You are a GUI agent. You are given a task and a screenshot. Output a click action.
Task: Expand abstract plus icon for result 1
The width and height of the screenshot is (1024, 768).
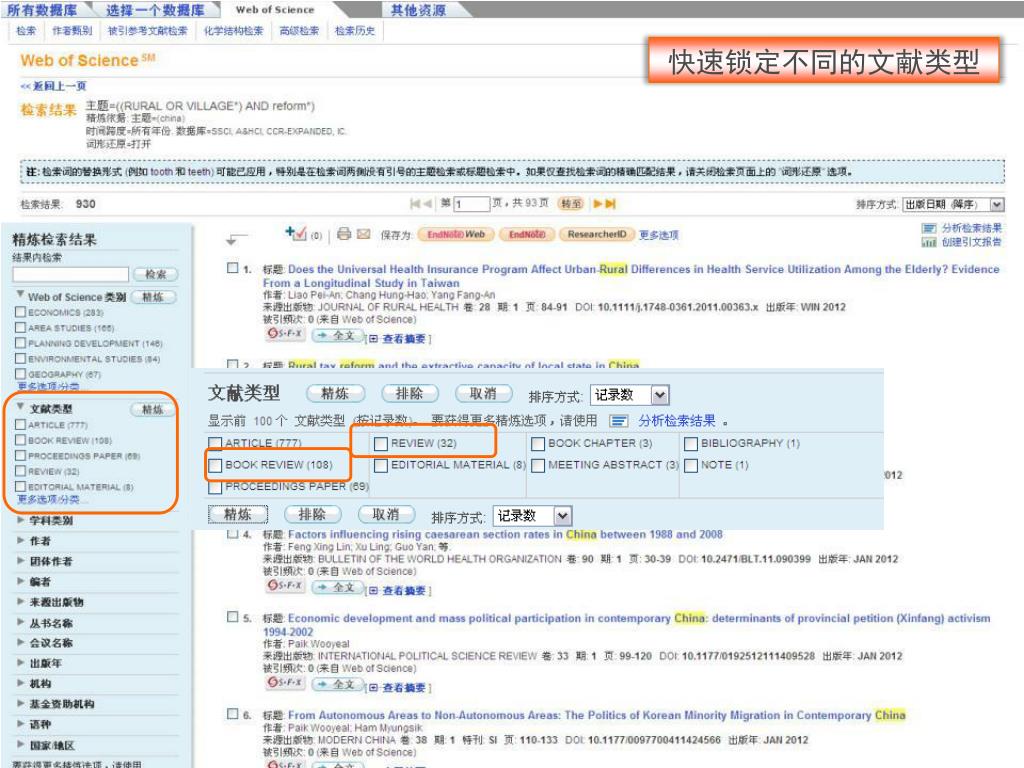tap(373, 339)
